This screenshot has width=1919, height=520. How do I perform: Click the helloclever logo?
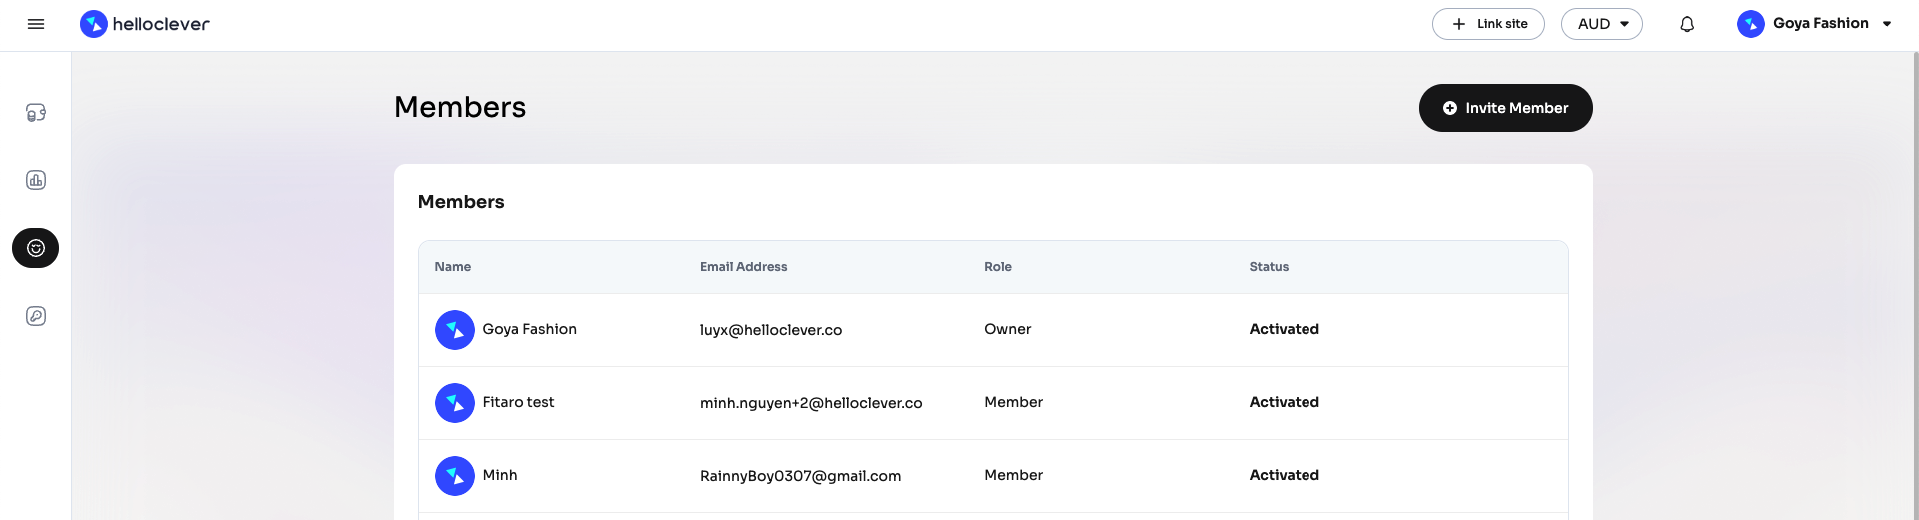pyautogui.click(x=145, y=24)
